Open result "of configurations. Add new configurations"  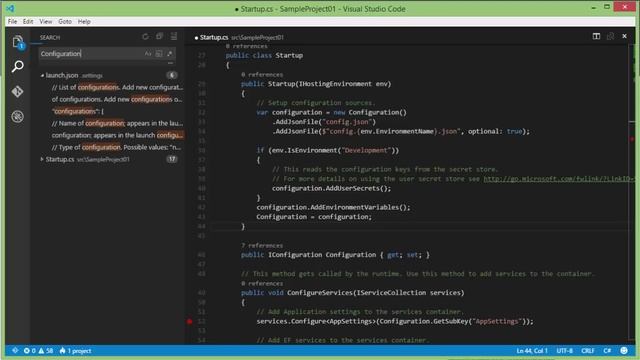117,99
